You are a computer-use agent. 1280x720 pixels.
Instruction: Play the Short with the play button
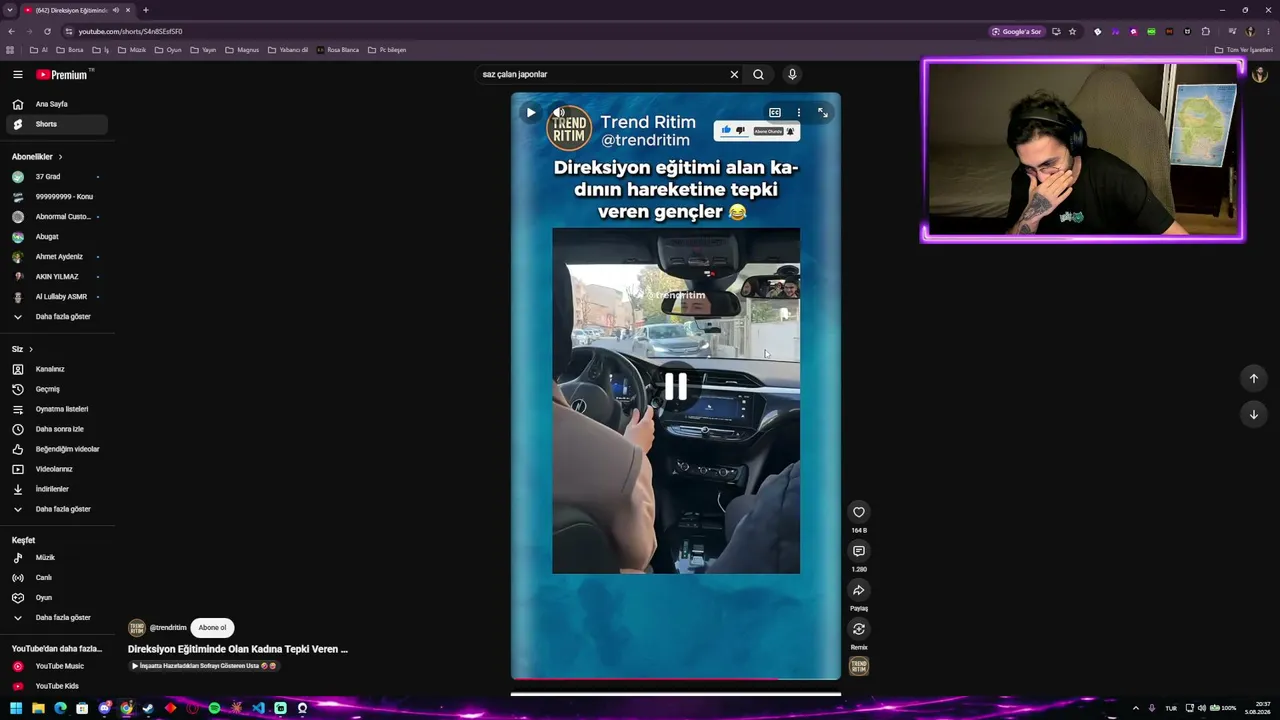pos(531,113)
